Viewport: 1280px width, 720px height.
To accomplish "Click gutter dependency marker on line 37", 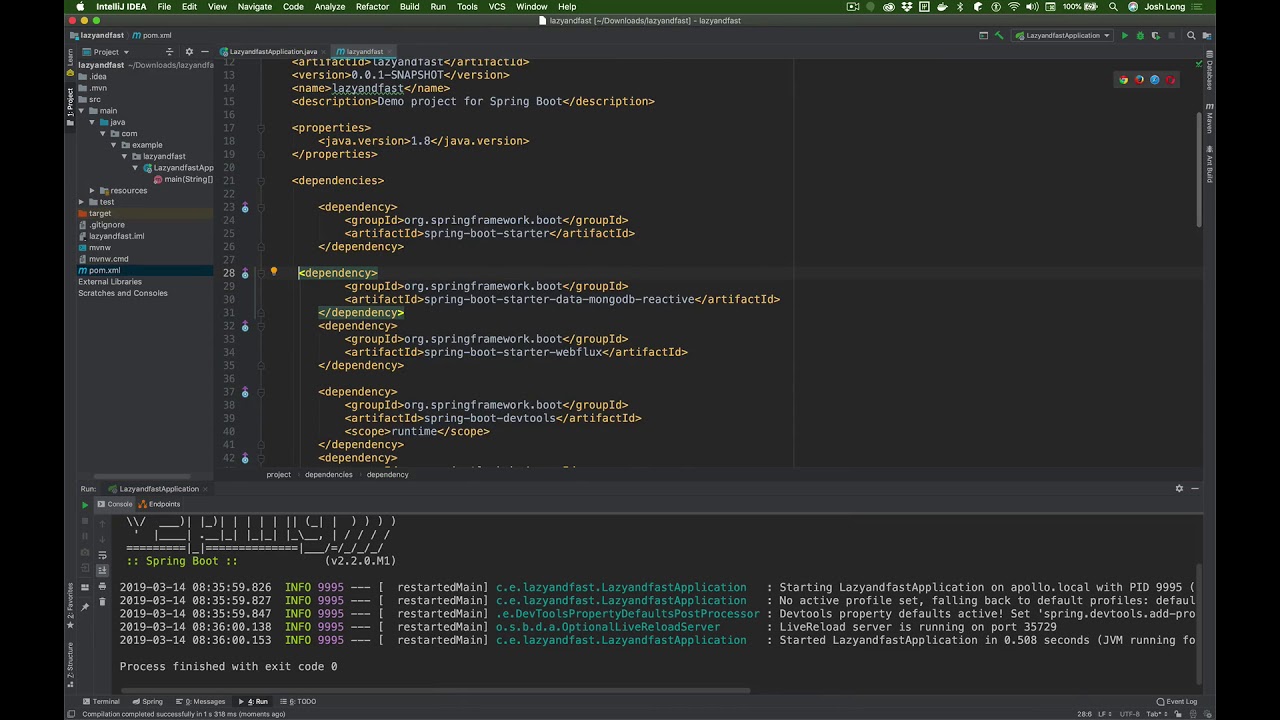I will coord(245,392).
